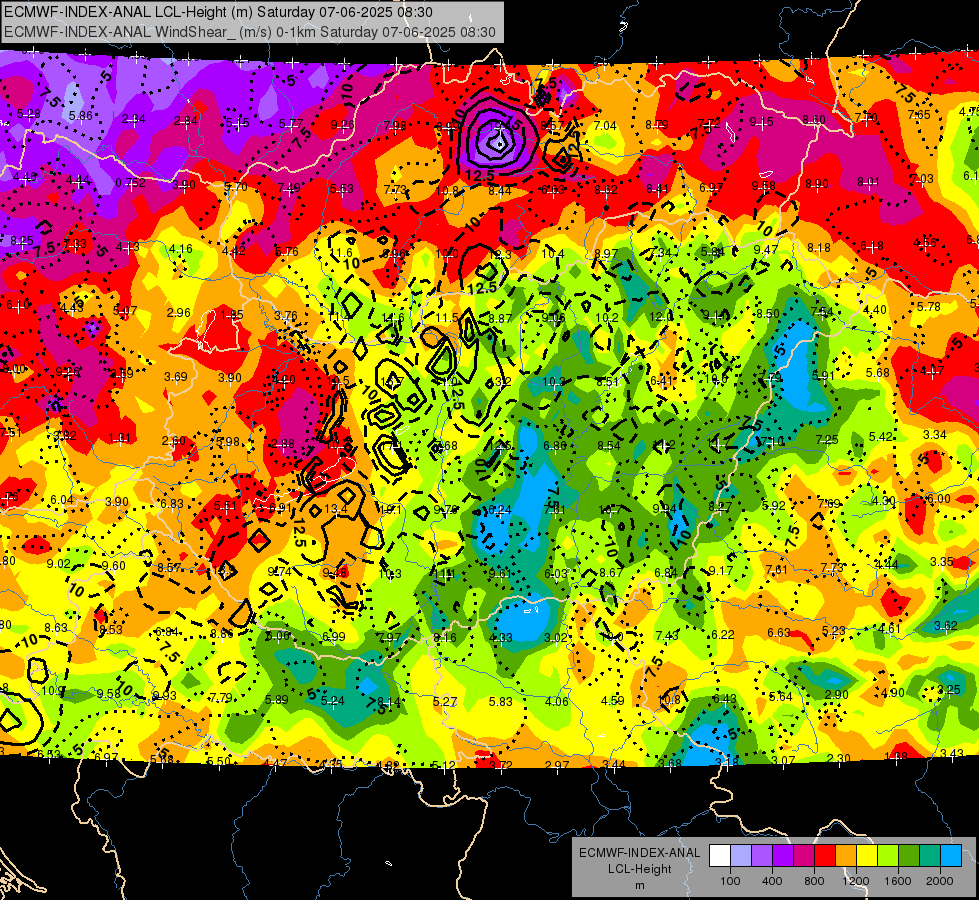The image size is (979, 900).
Task: Pick the red legend swatch at 800
Action: [825, 856]
